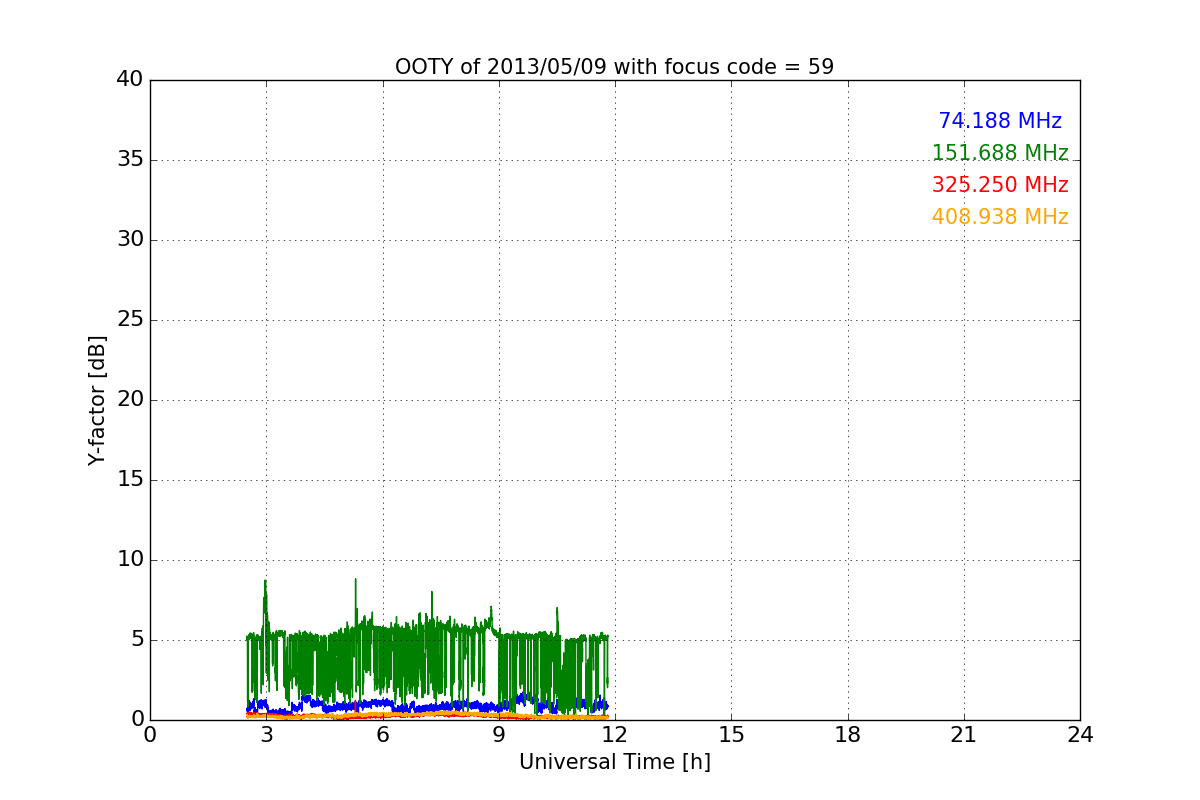Click the x-axis tick label 24
1200x800 pixels.
pos(1080,735)
